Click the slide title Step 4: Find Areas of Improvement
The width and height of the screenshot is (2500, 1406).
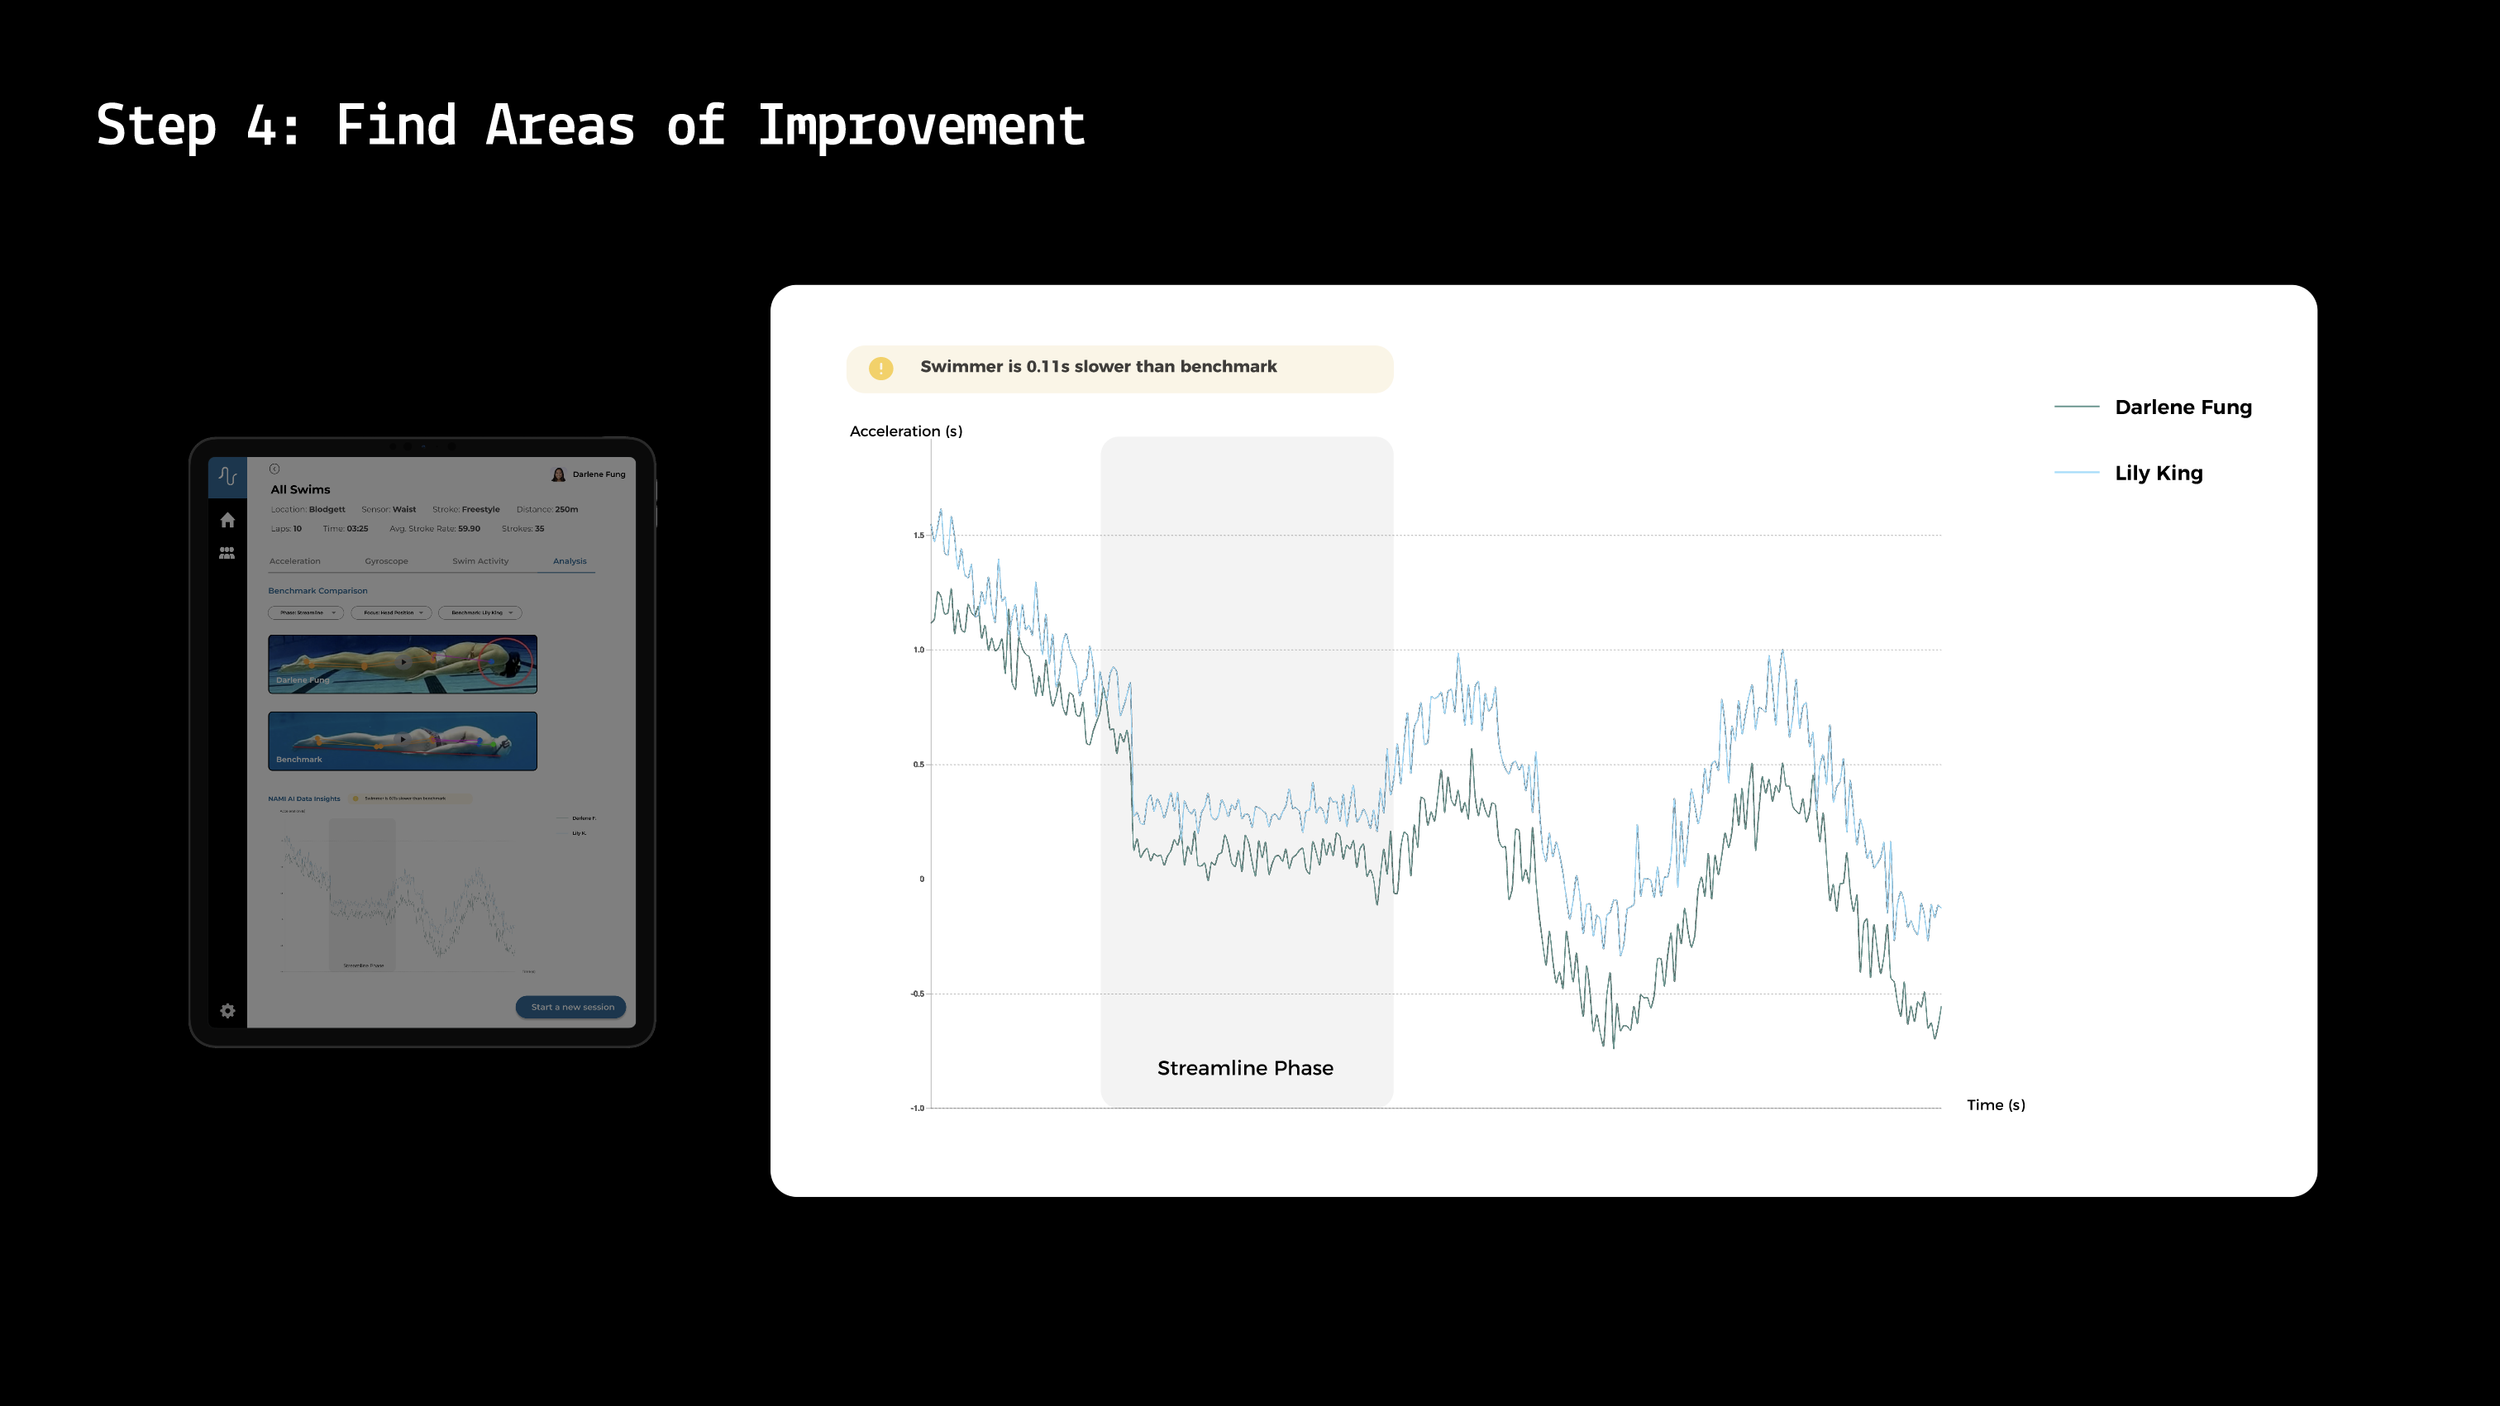point(590,126)
